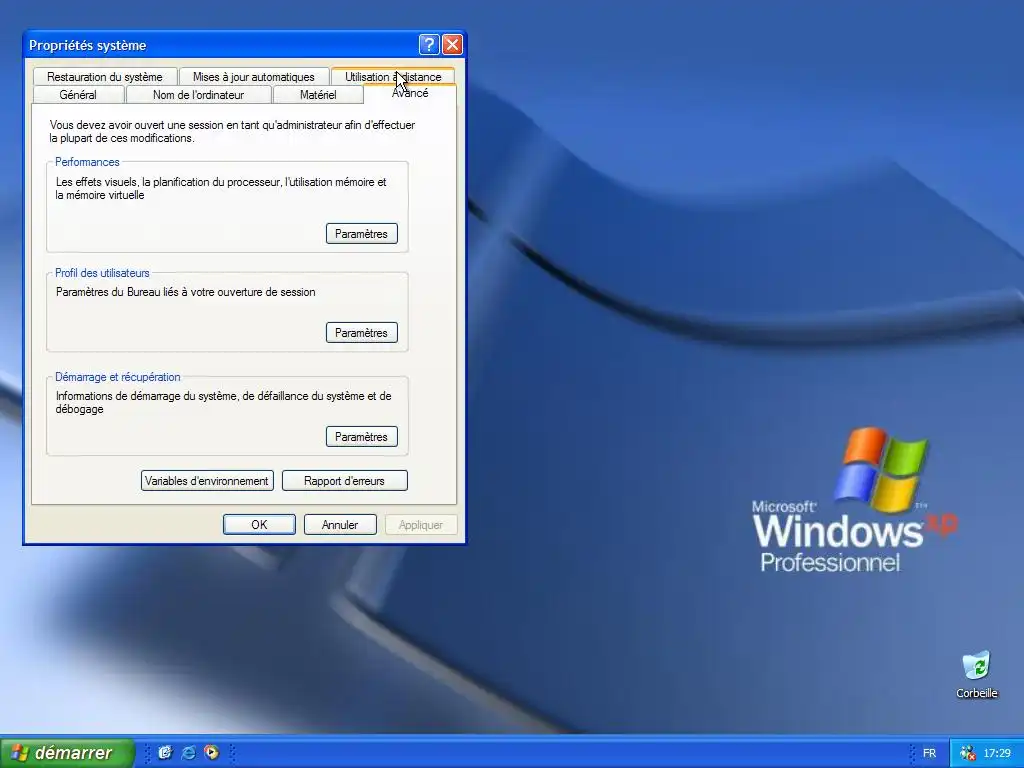Screen dimensions: 1024x768
Task: Click the help question mark icon
Action: (428, 44)
